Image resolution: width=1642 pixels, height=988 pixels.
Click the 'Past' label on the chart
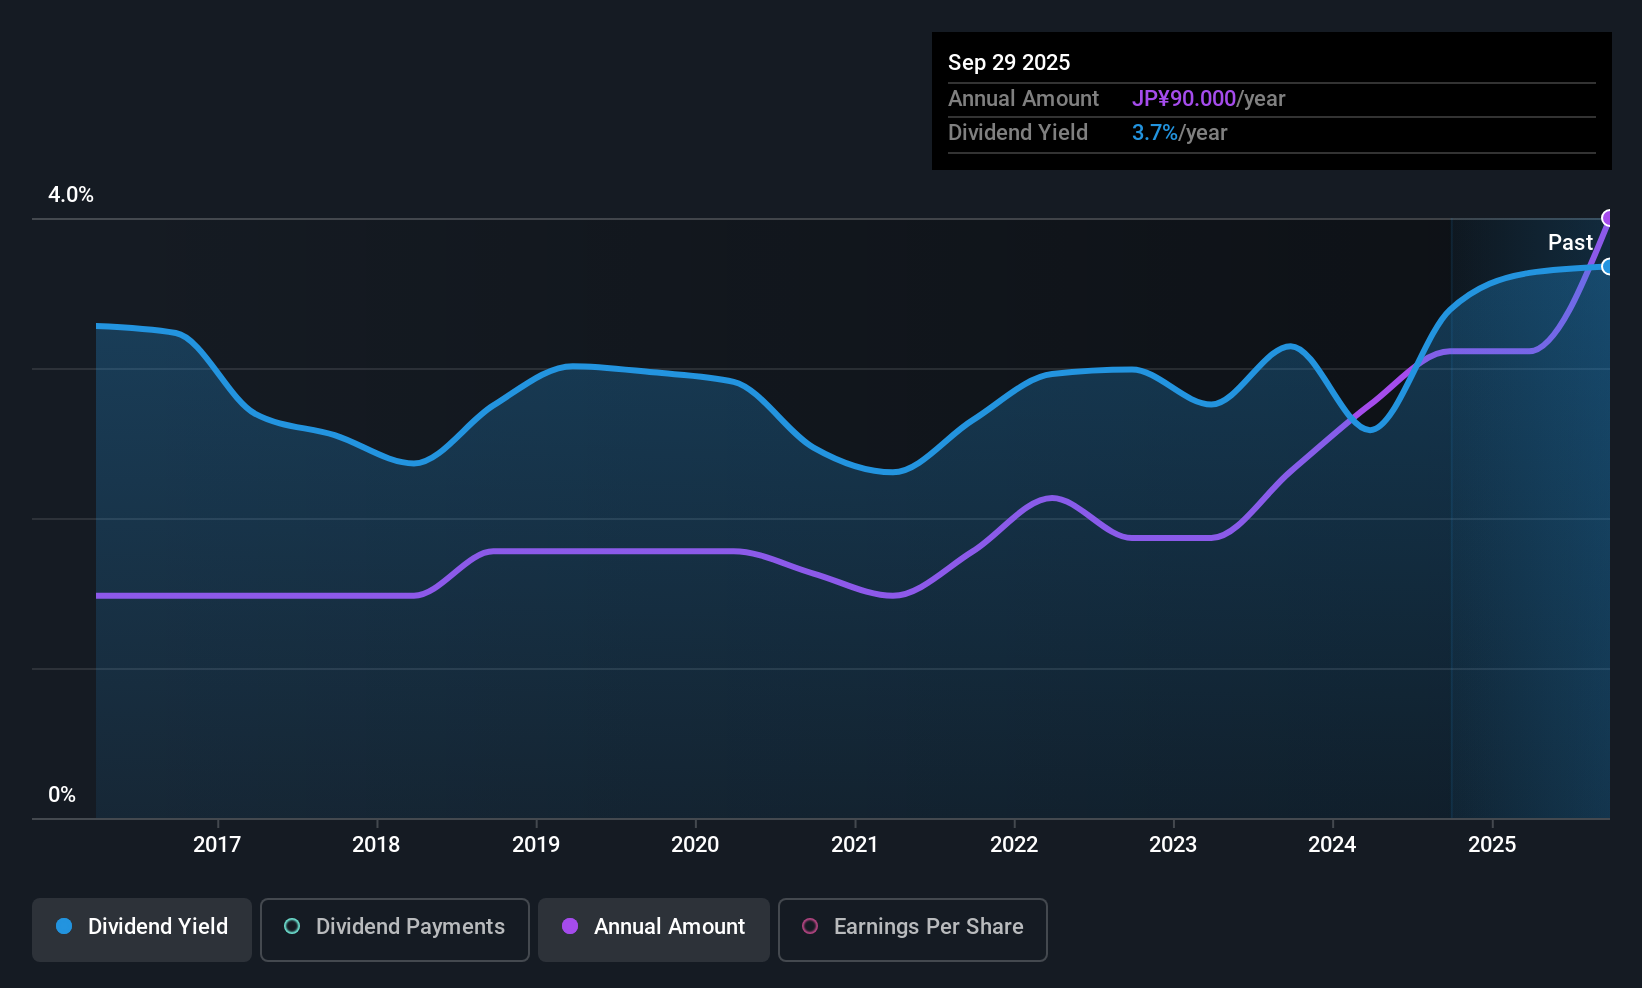[x=1570, y=242]
